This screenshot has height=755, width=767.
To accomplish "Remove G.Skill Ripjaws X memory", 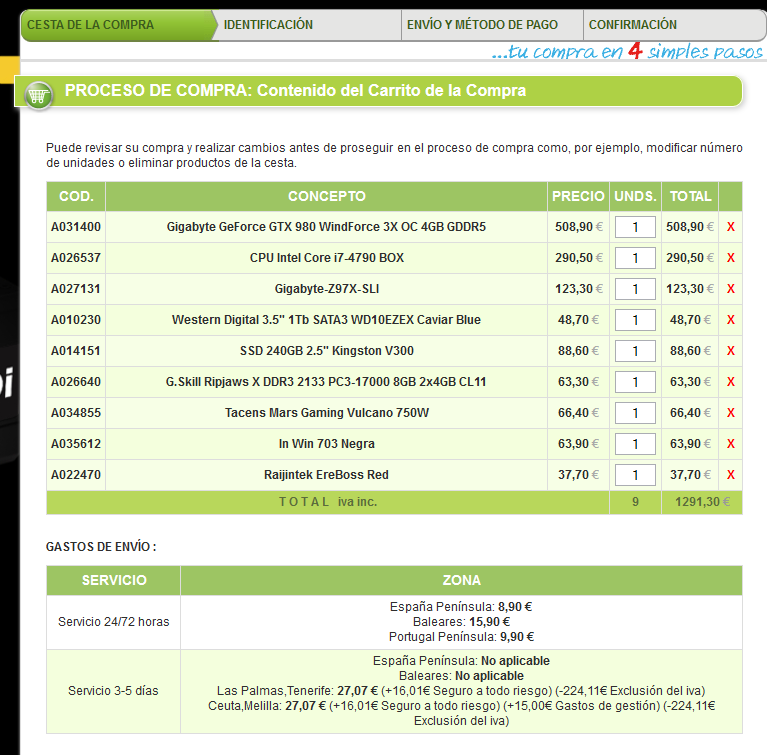I will [730, 382].
